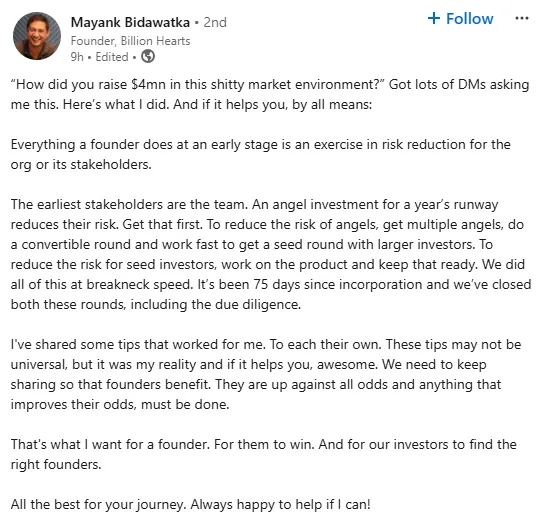Click the paragraph starting Everything a founder does
544x517 pixels.
coord(261,154)
